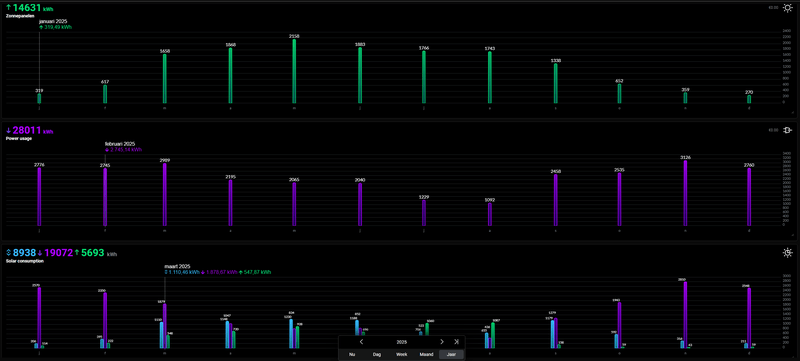Click the sun icon on Zonnepanelen panel
800x361 pixels.
click(788, 8)
